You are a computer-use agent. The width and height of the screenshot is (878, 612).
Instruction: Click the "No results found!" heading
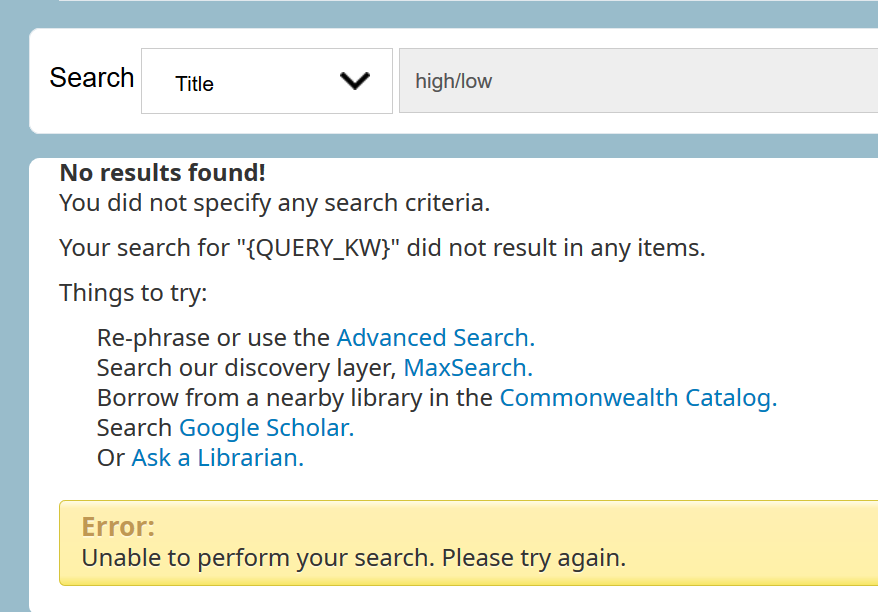(x=163, y=172)
